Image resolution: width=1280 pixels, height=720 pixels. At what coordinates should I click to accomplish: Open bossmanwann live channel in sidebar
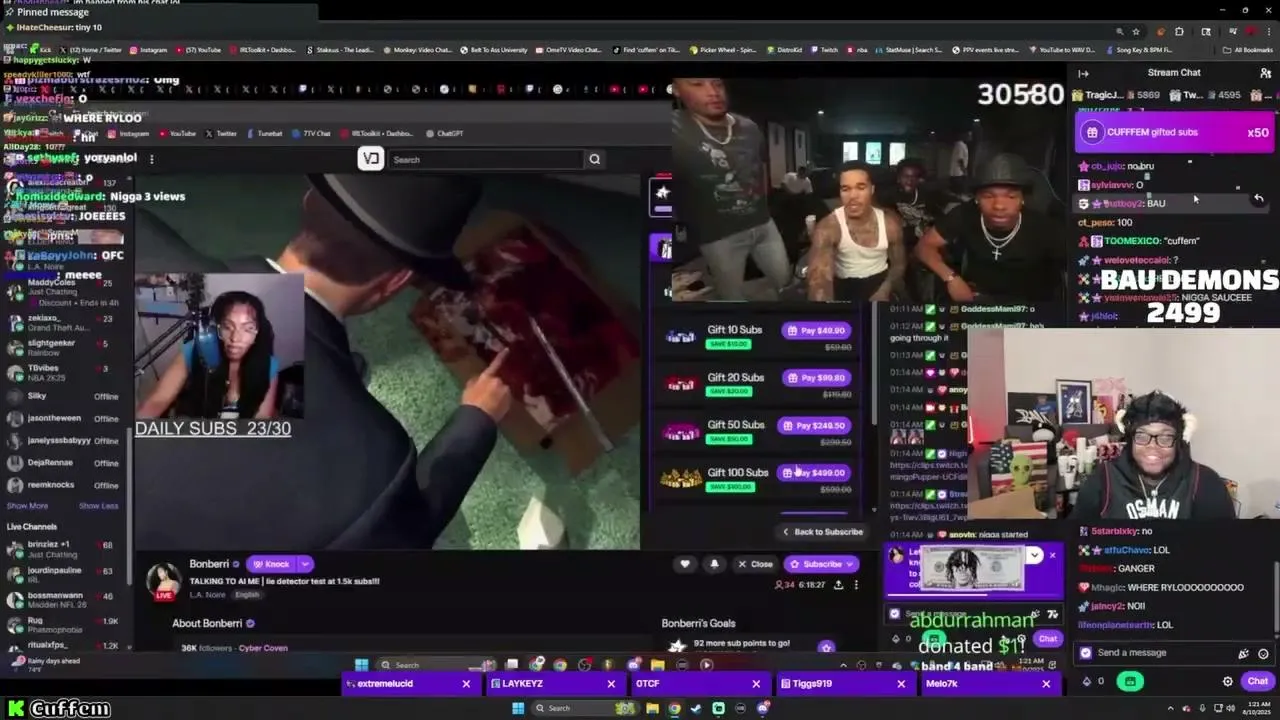tap(62, 600)
